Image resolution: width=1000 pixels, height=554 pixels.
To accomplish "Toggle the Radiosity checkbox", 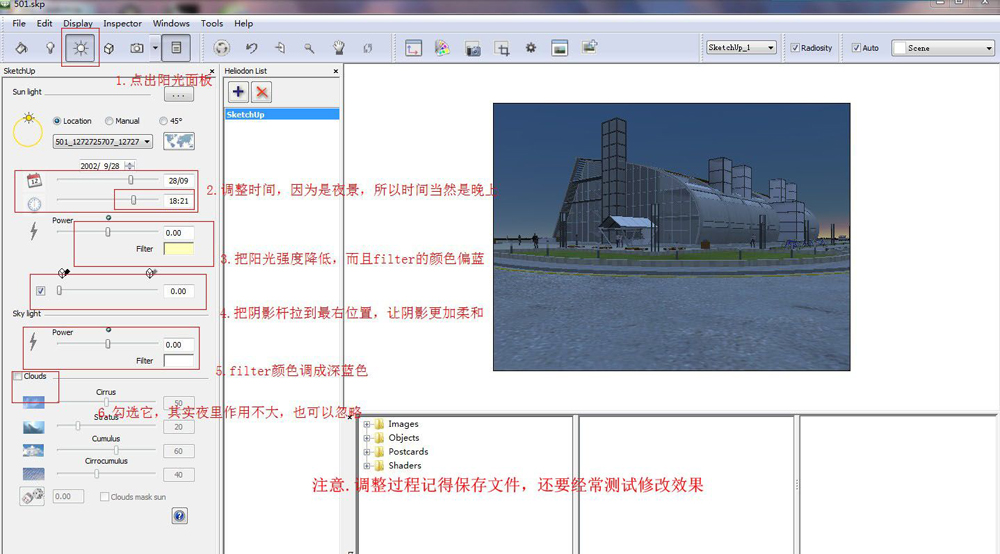I will coord(795,48).
